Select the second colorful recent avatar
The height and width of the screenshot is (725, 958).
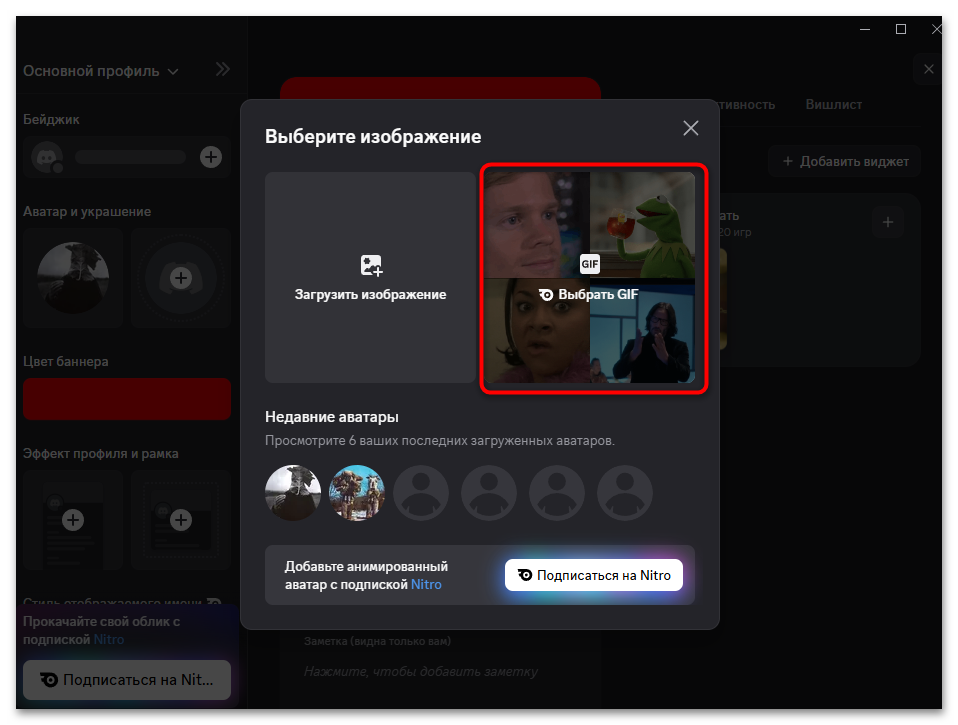pyautogui.click(x=357, y=493)
